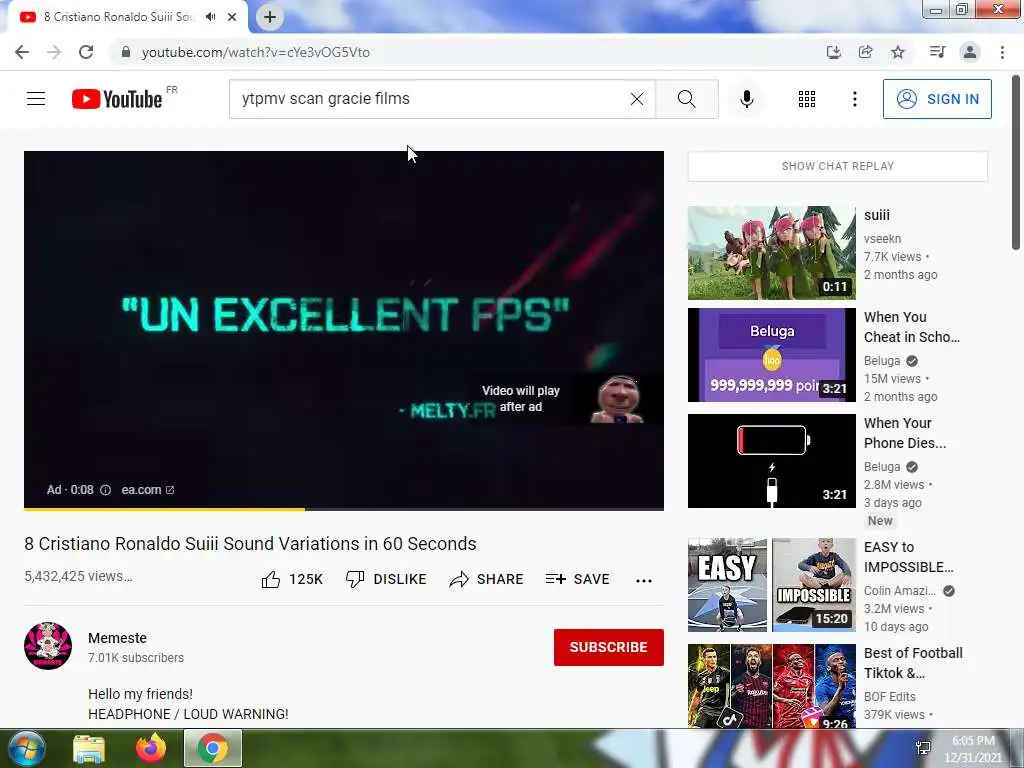Open Memeste channel avatar
Screen dimensions: 1024x768
coord(48,646)
